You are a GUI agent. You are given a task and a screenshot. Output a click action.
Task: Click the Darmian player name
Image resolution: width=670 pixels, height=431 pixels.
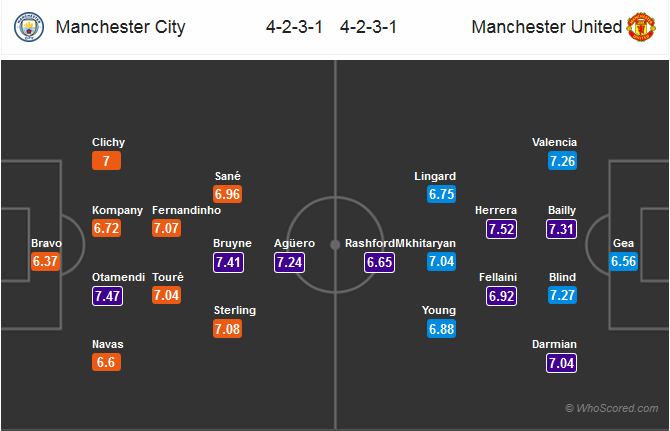click(554, 344)
